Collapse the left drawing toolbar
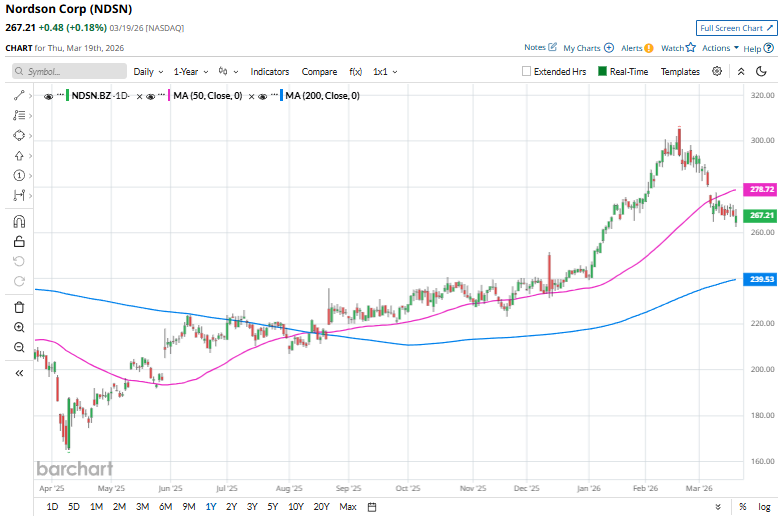 (x=19, y=373)
